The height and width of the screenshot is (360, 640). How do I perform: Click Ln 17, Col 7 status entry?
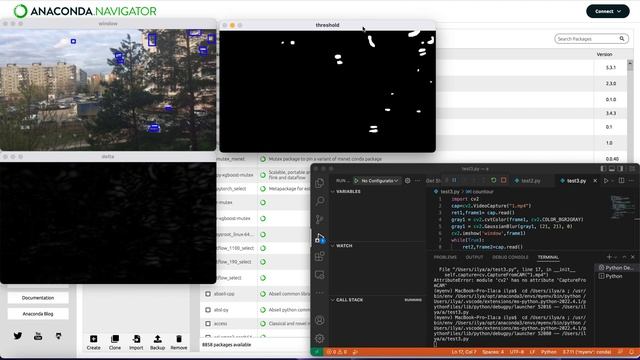[x=464, y=352]
